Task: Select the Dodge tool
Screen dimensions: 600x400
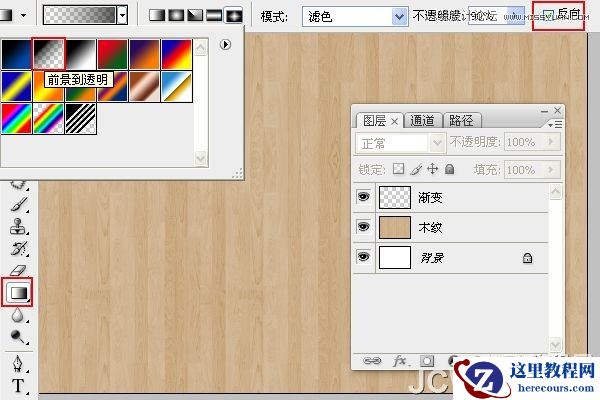Action: [17, 337]
